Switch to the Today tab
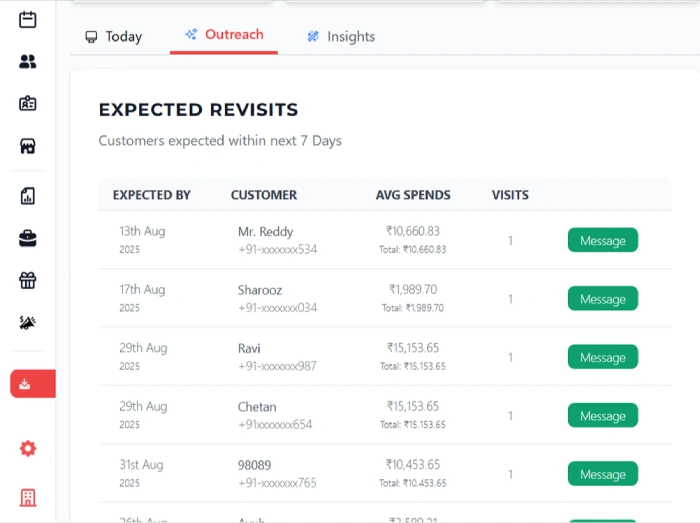This screenshot has width=700, height=523. click(113, 37)
